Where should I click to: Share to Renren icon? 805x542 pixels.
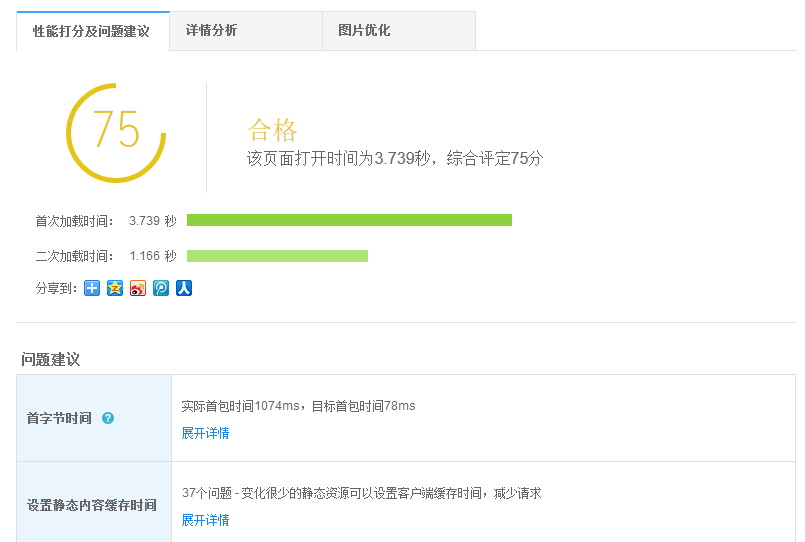click(x=184, y=288)
